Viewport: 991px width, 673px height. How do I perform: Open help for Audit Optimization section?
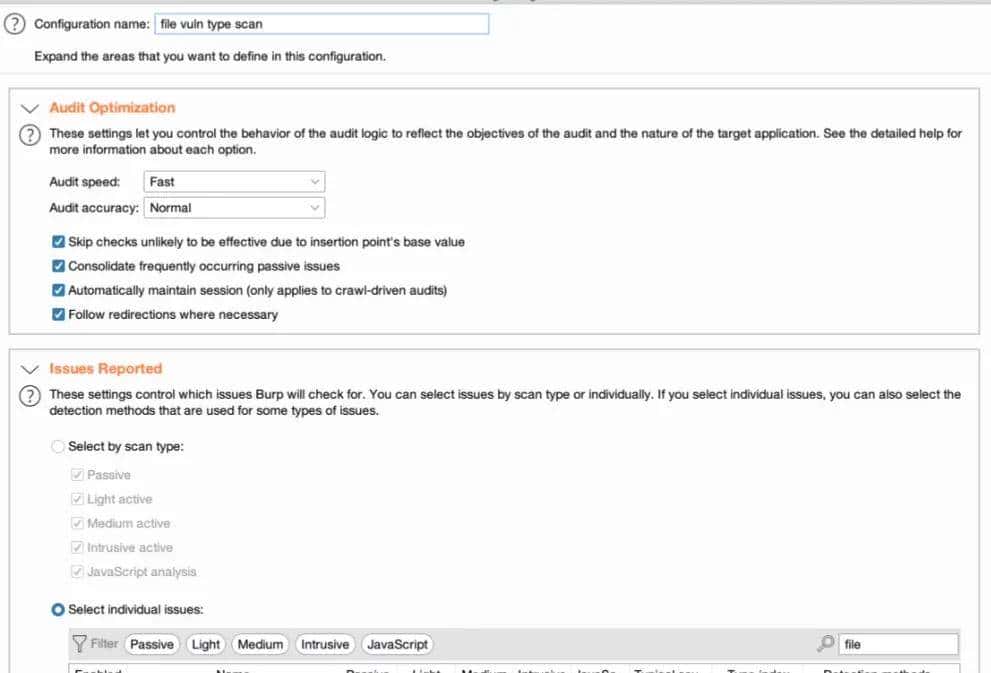click(x=30, y=135)
